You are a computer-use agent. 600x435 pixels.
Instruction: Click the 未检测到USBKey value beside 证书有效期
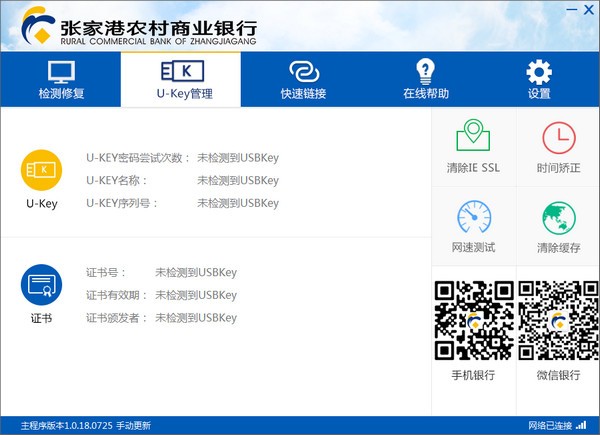pyautogui.click(x=196, y=295)
